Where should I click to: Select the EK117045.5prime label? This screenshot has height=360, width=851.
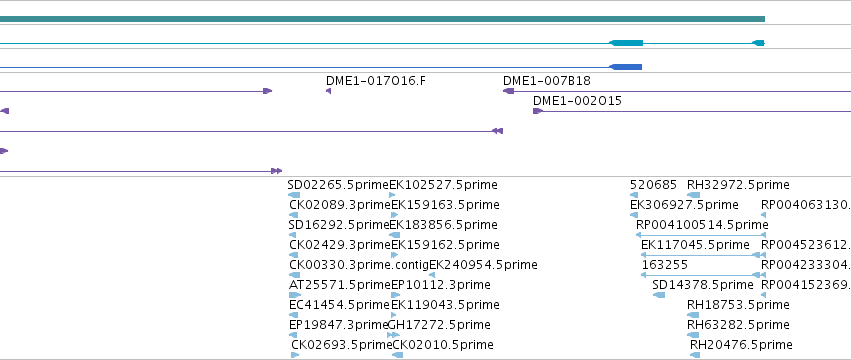(x=695, y=245)
